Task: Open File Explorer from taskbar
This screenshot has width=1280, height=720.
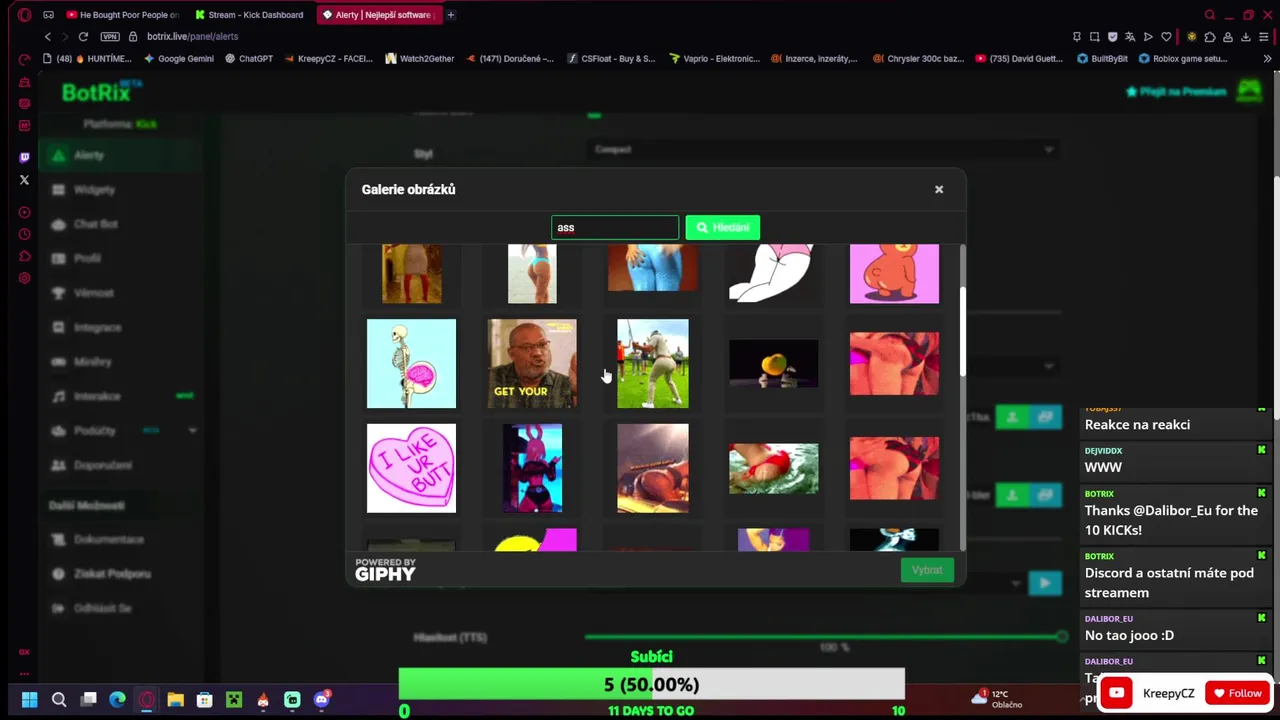Action: tap(175, 700)
